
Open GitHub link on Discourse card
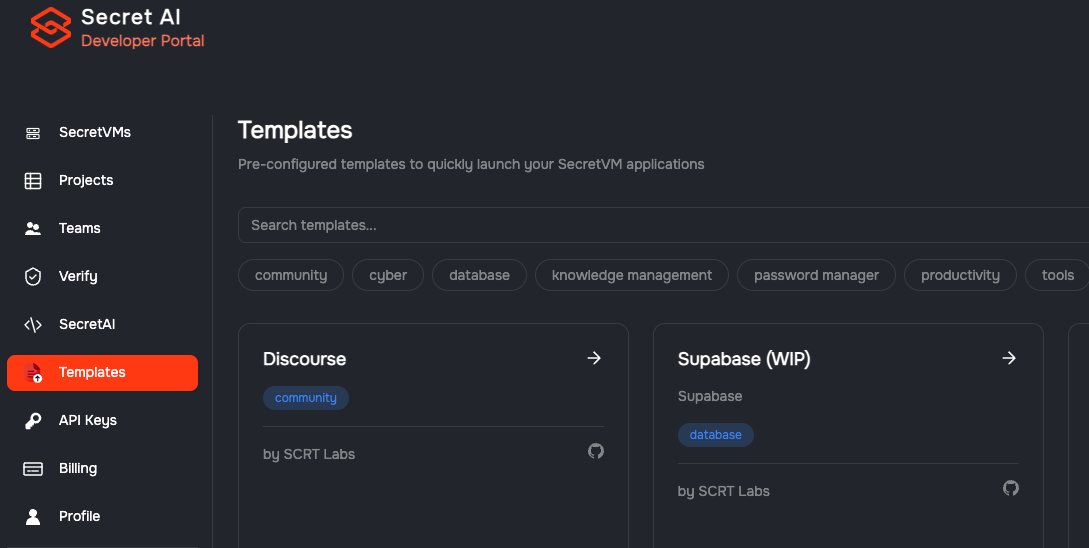[x=596, y=451]
